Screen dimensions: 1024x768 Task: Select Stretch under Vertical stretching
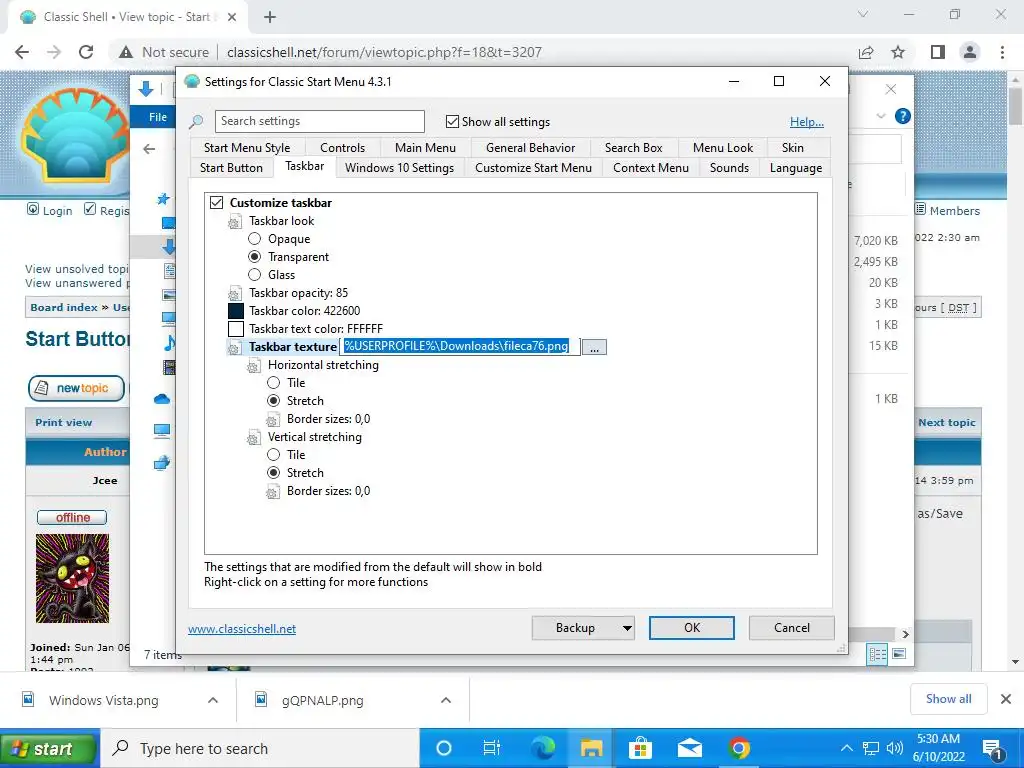tap(274, 473)
